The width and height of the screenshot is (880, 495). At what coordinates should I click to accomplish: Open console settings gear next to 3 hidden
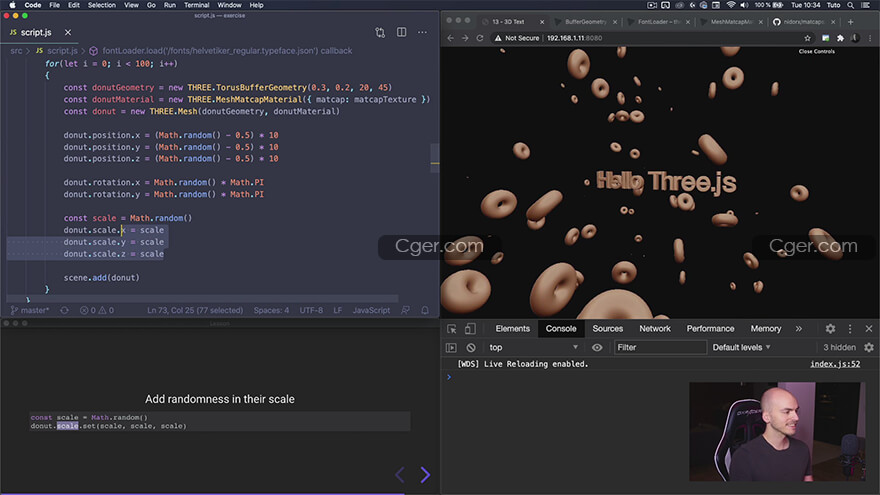click(x=869, y=347)
